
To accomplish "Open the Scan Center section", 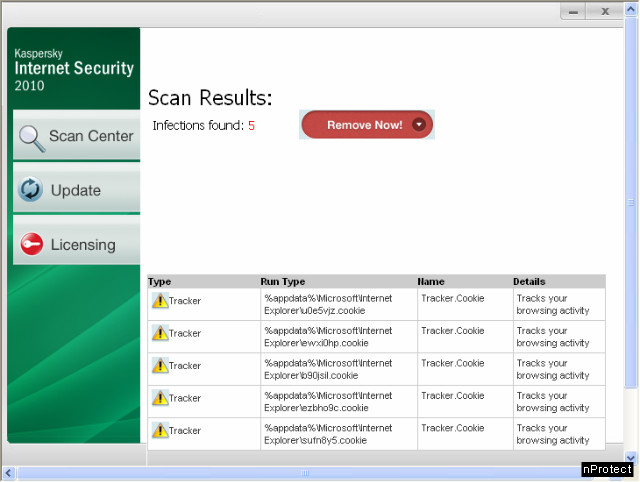I will coord(77,135).
